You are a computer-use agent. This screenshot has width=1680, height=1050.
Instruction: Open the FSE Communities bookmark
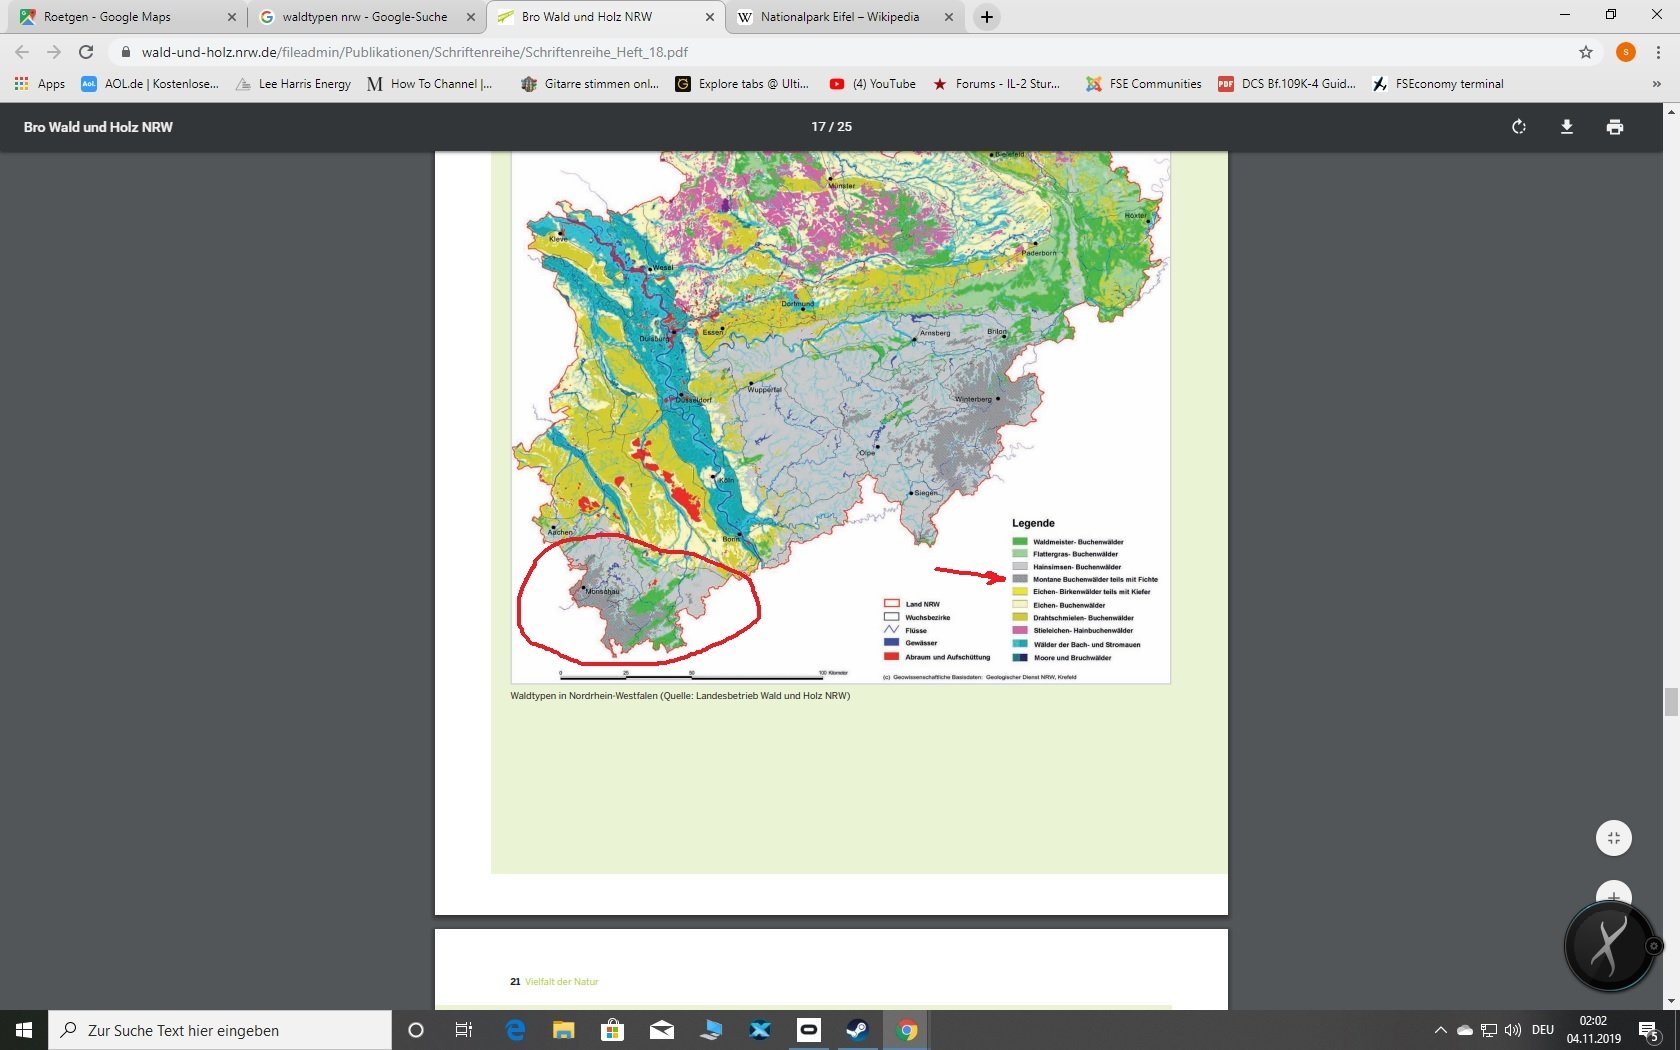[1144, 84]
